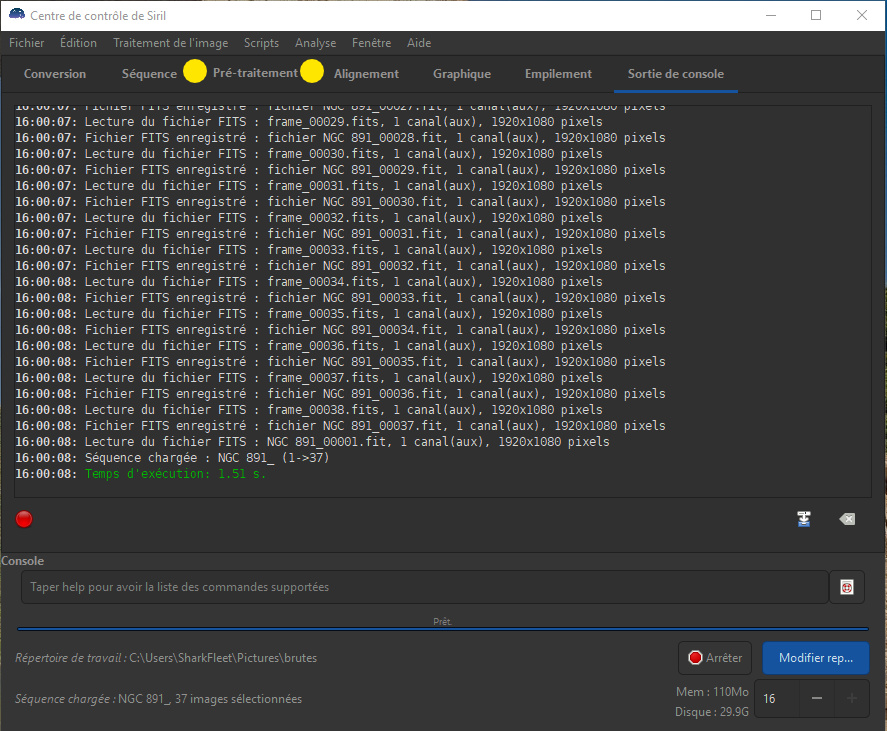Decrease thread count with minus button
Image resolution: width=887 pixels, height=731 pixels.
[817, 697]
